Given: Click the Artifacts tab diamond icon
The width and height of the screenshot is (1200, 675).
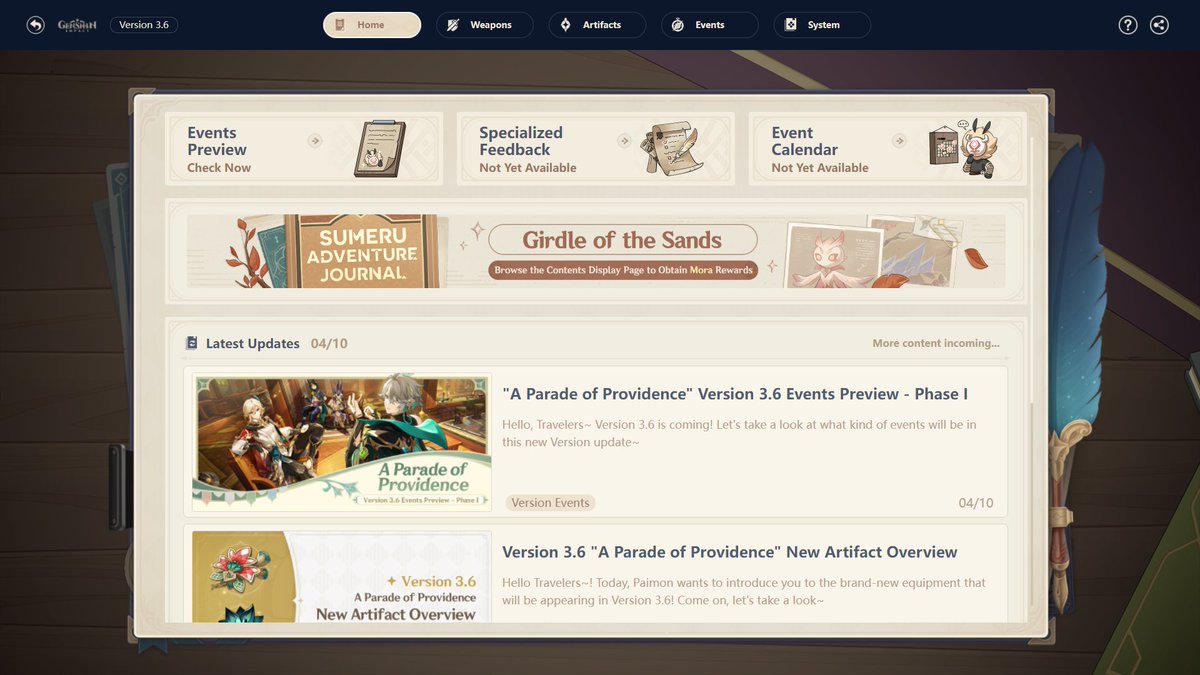Looking at the screenshot, I should (565, 25).
